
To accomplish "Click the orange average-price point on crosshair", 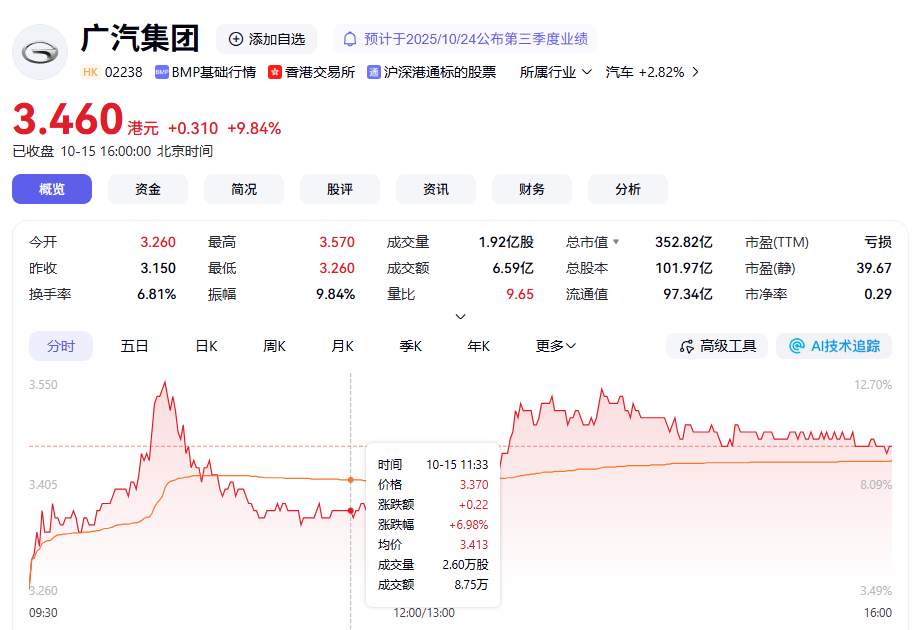I will coord(350,479).
